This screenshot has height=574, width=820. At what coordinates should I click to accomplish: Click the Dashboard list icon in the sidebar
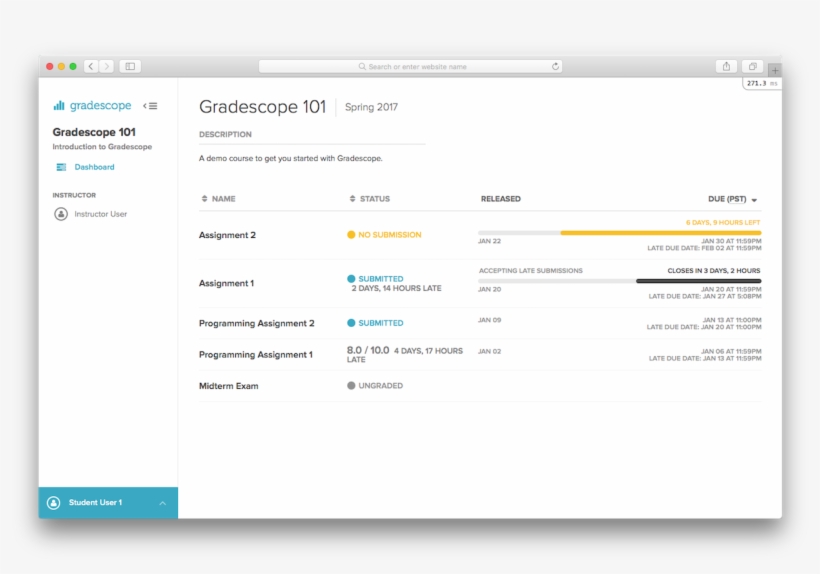61,167
